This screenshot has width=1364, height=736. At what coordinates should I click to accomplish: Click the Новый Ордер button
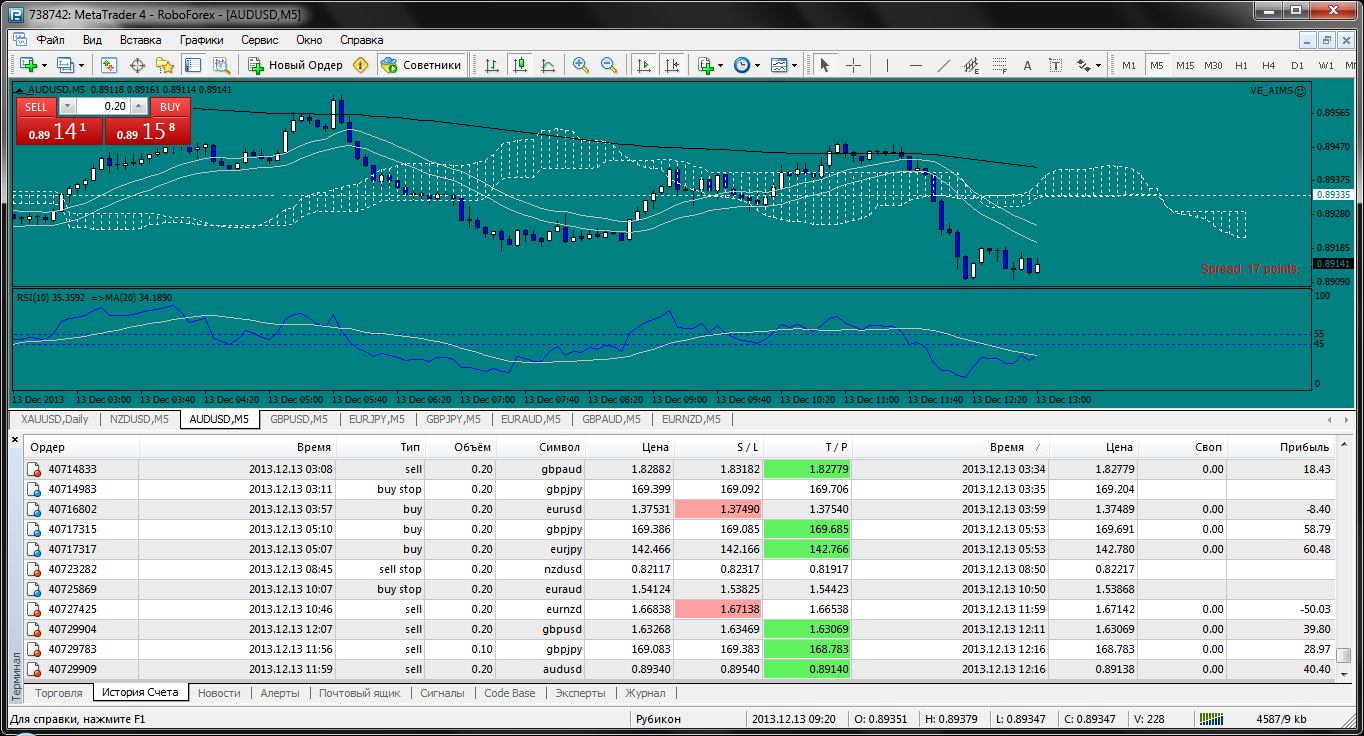[295, 65]
